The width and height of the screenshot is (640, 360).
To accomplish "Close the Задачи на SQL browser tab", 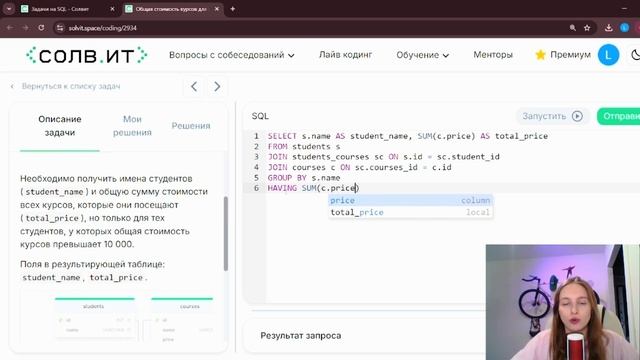I will click(112, 9).
